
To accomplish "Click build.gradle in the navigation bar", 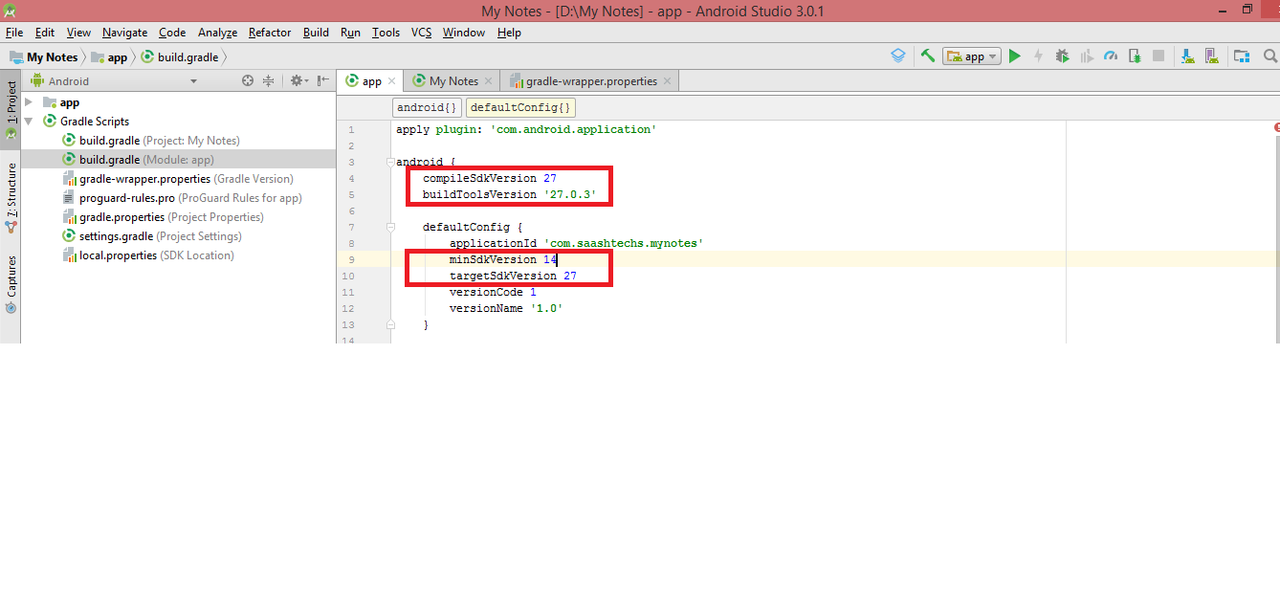I will pyautogui.click(x=180, y=57).
